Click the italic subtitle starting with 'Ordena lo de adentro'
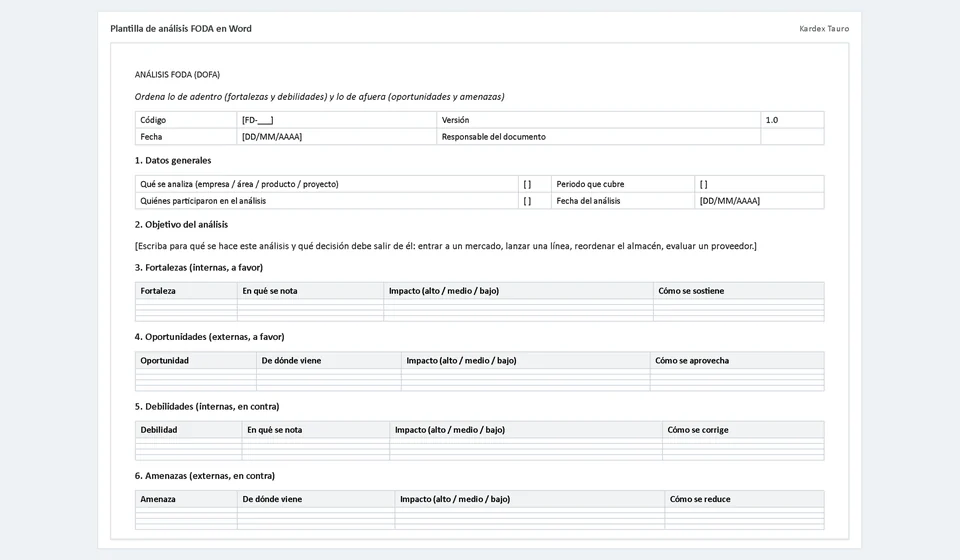This screenshot has width=960, height=560. coord(320,97)
